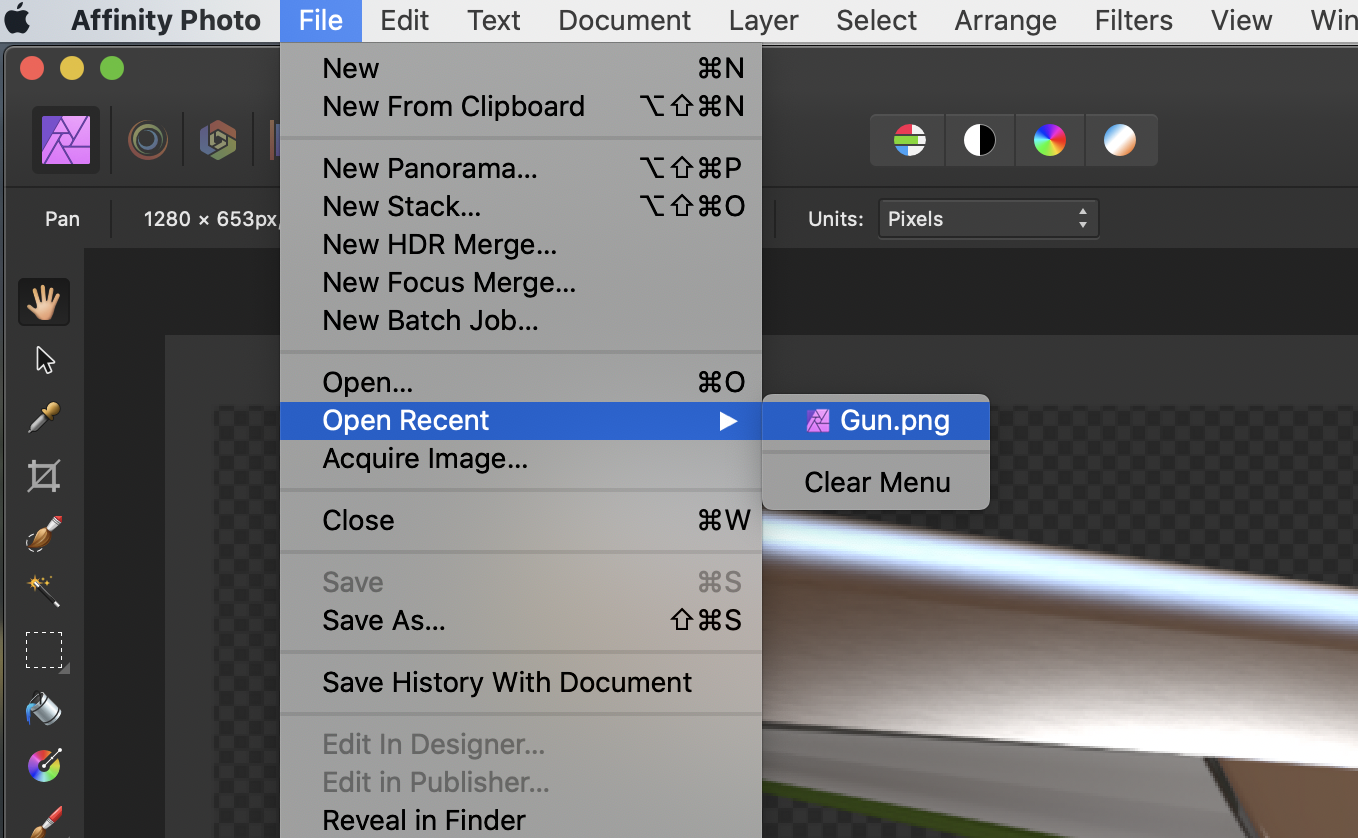Apply Auto Colors toolbar icon
This screenshot has height=838, width=1358.
coord(1049,140)
